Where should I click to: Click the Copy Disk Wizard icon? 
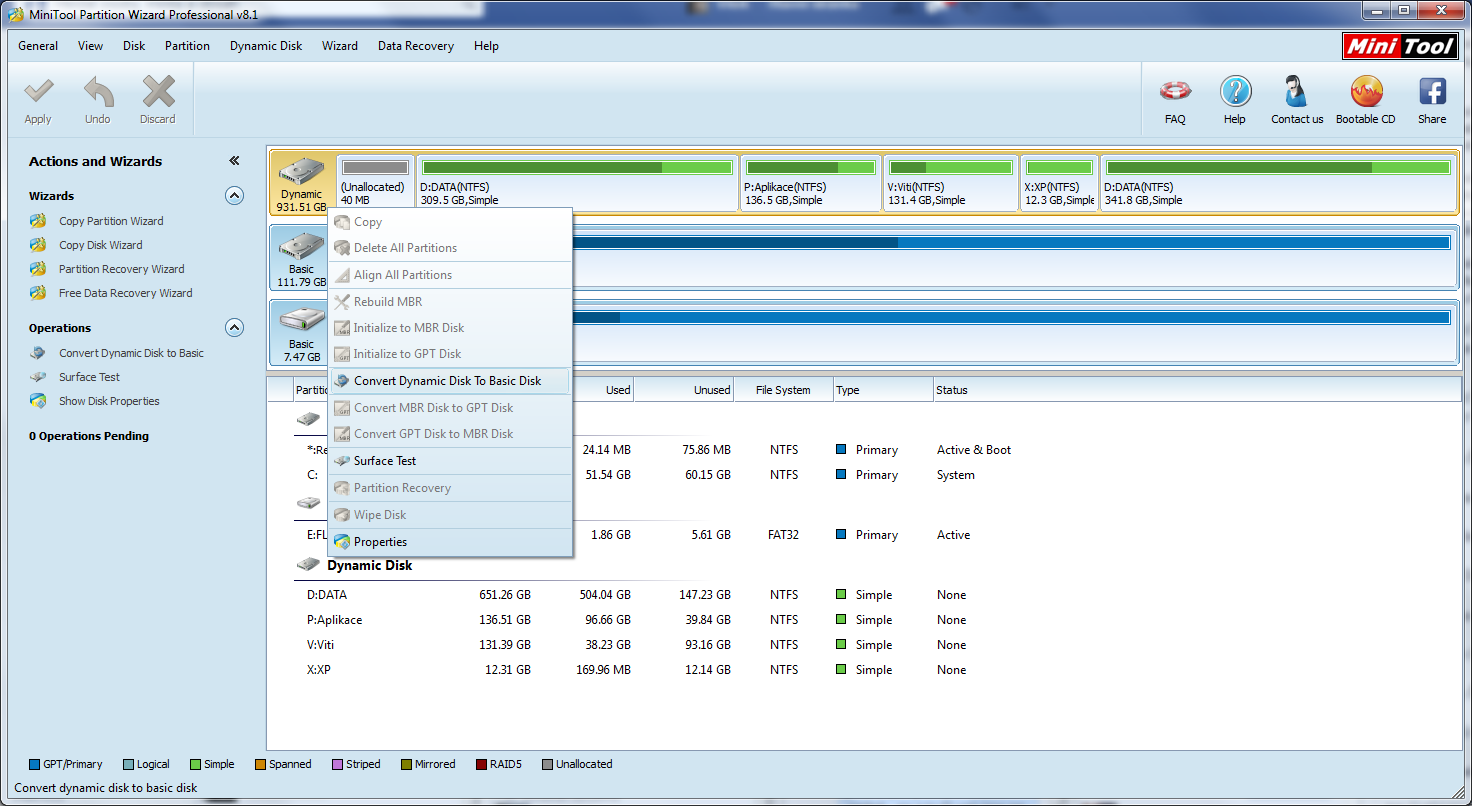click(38, 245)
